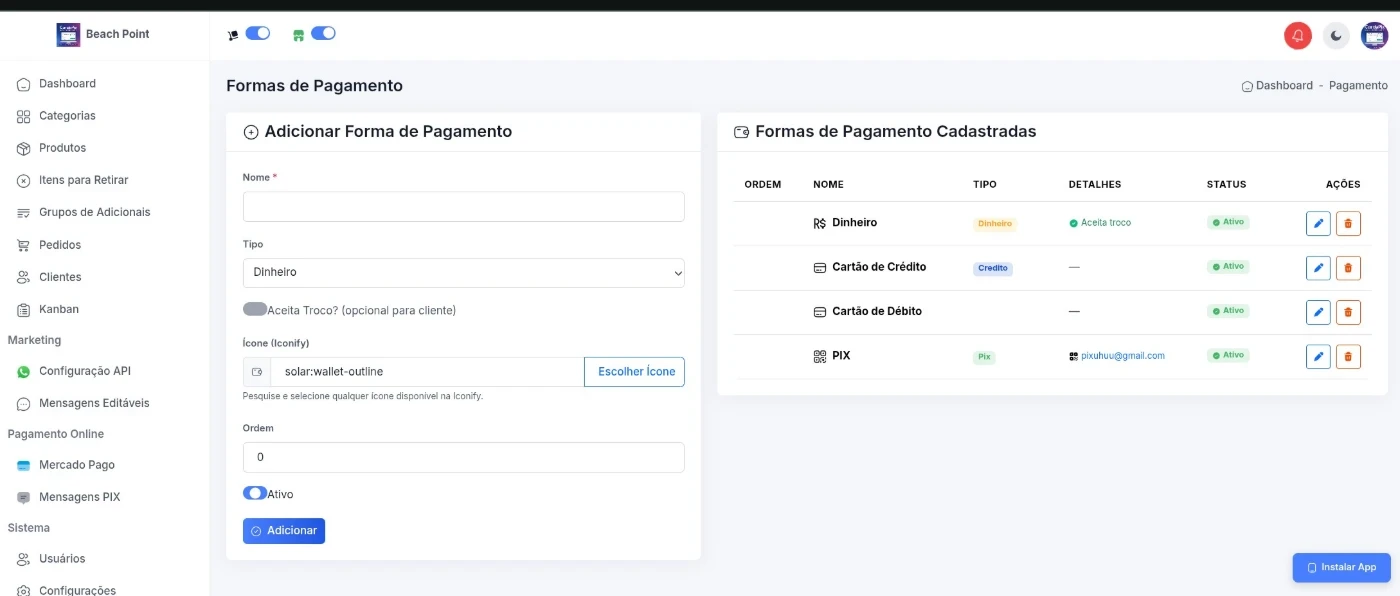The width and height of the screenshot is (1400, 596).
Task: Toggle the first top bar switch
Action: [x=257, y=33]
